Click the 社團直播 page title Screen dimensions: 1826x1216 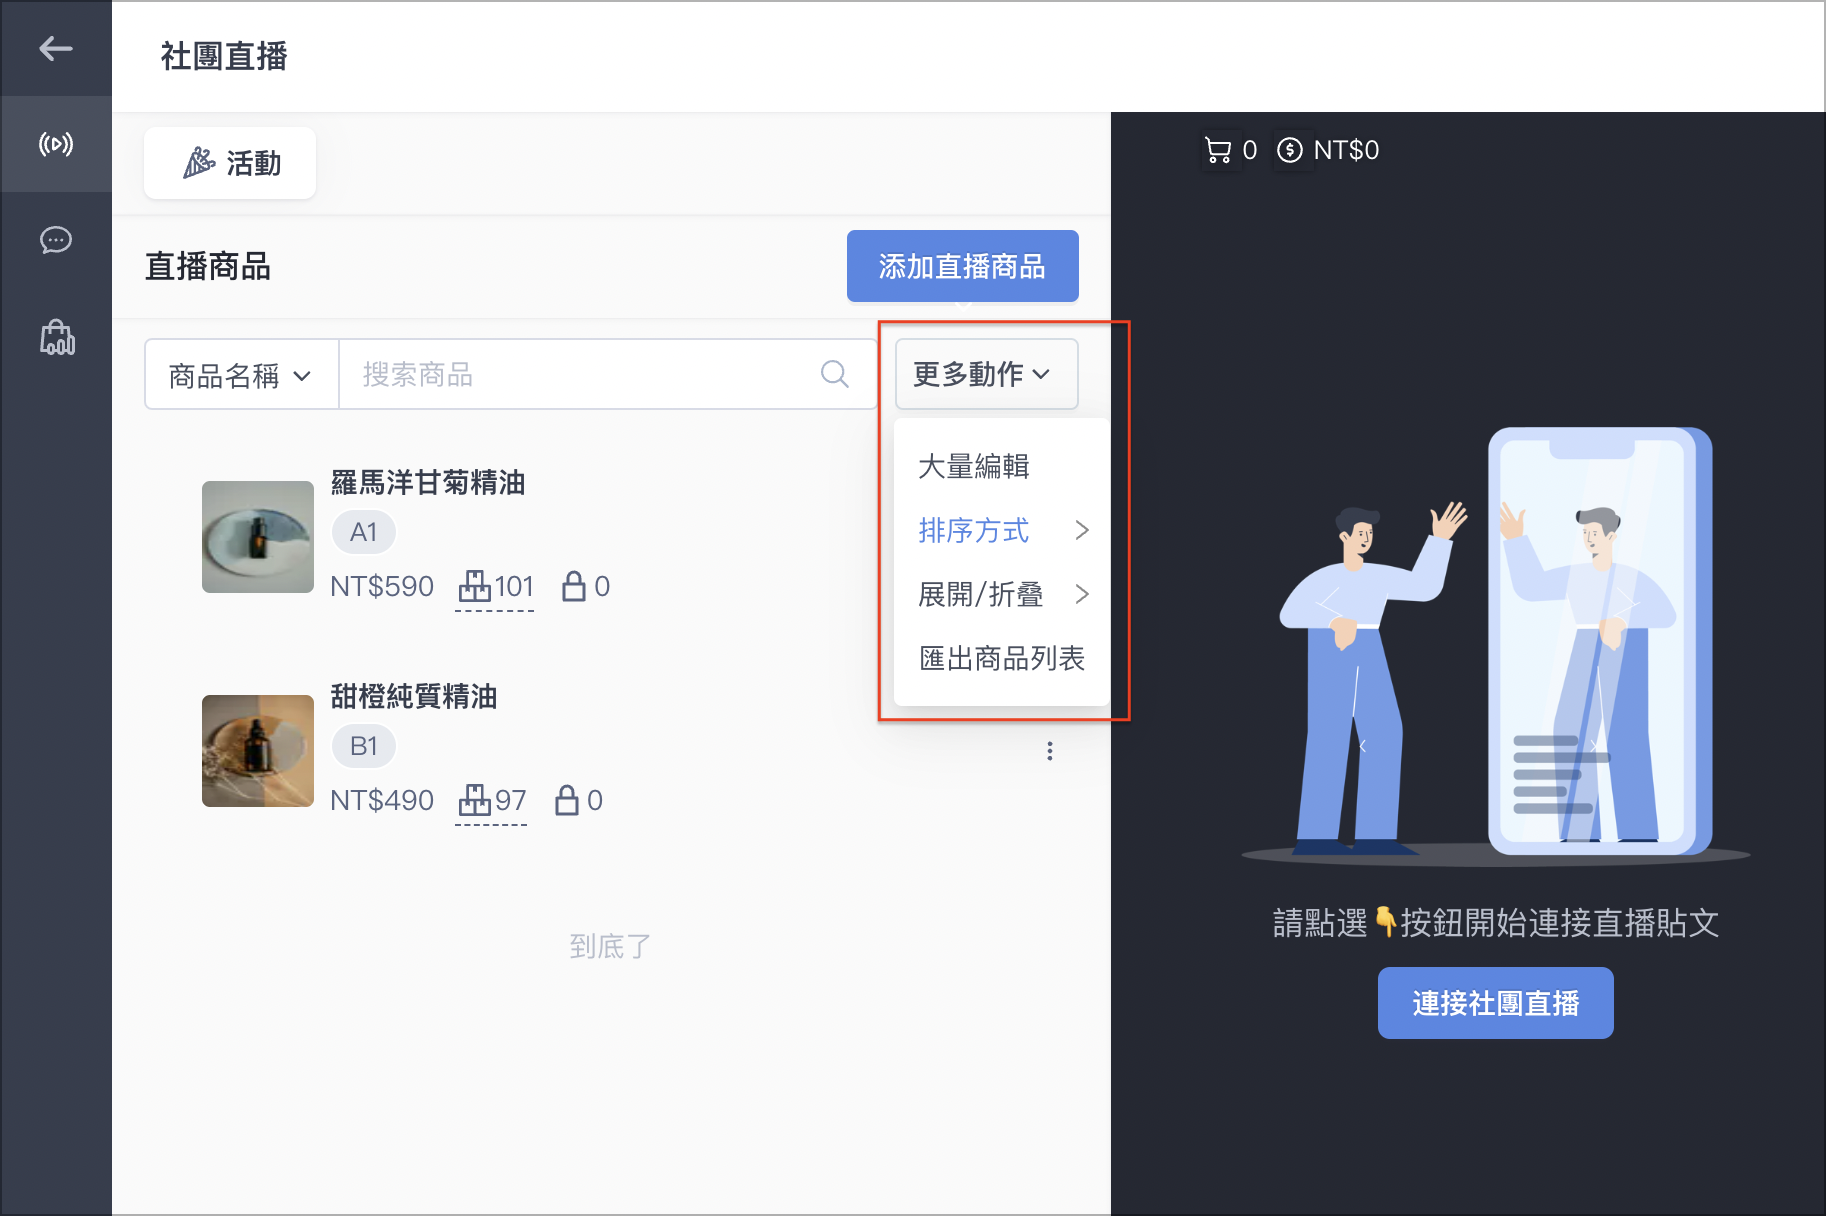pyautogui.click(x=224, y=56)
